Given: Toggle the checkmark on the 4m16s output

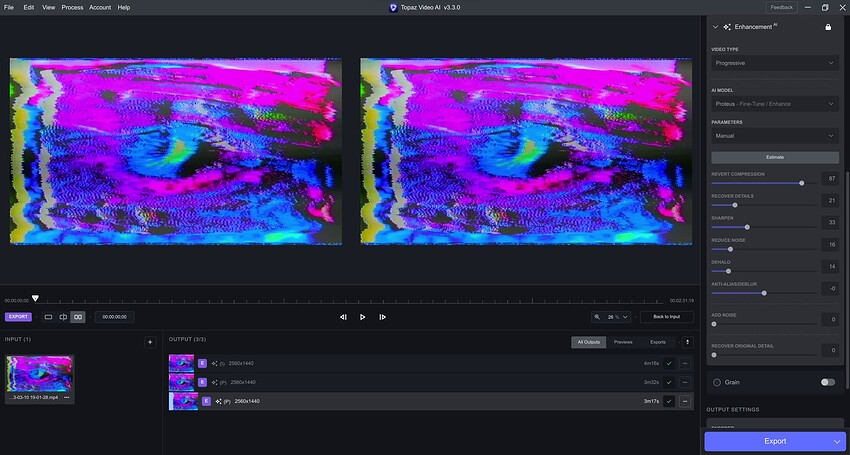Looking at the screenshot, I should [x=668, y=363].
